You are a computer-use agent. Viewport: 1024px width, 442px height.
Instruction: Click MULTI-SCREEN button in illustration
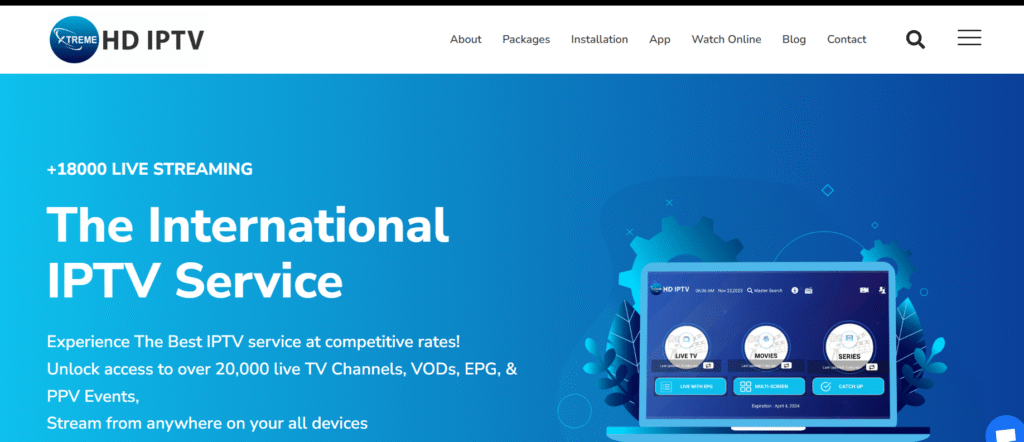pyautogui.click(x=768, y=387)
